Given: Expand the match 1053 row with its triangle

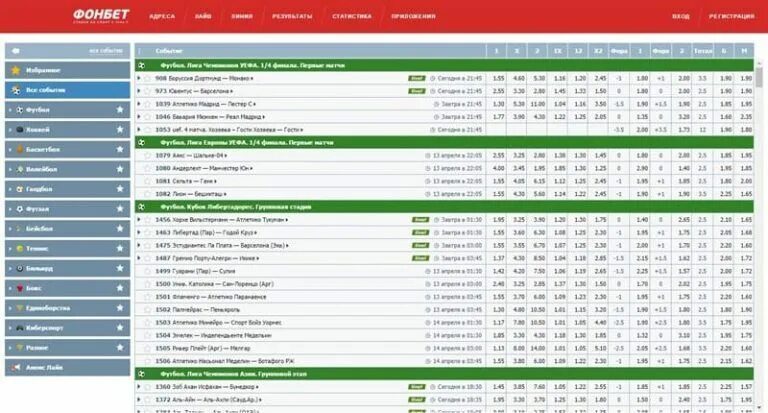Looking at the screenshot, I should click(x=139, y=129).
